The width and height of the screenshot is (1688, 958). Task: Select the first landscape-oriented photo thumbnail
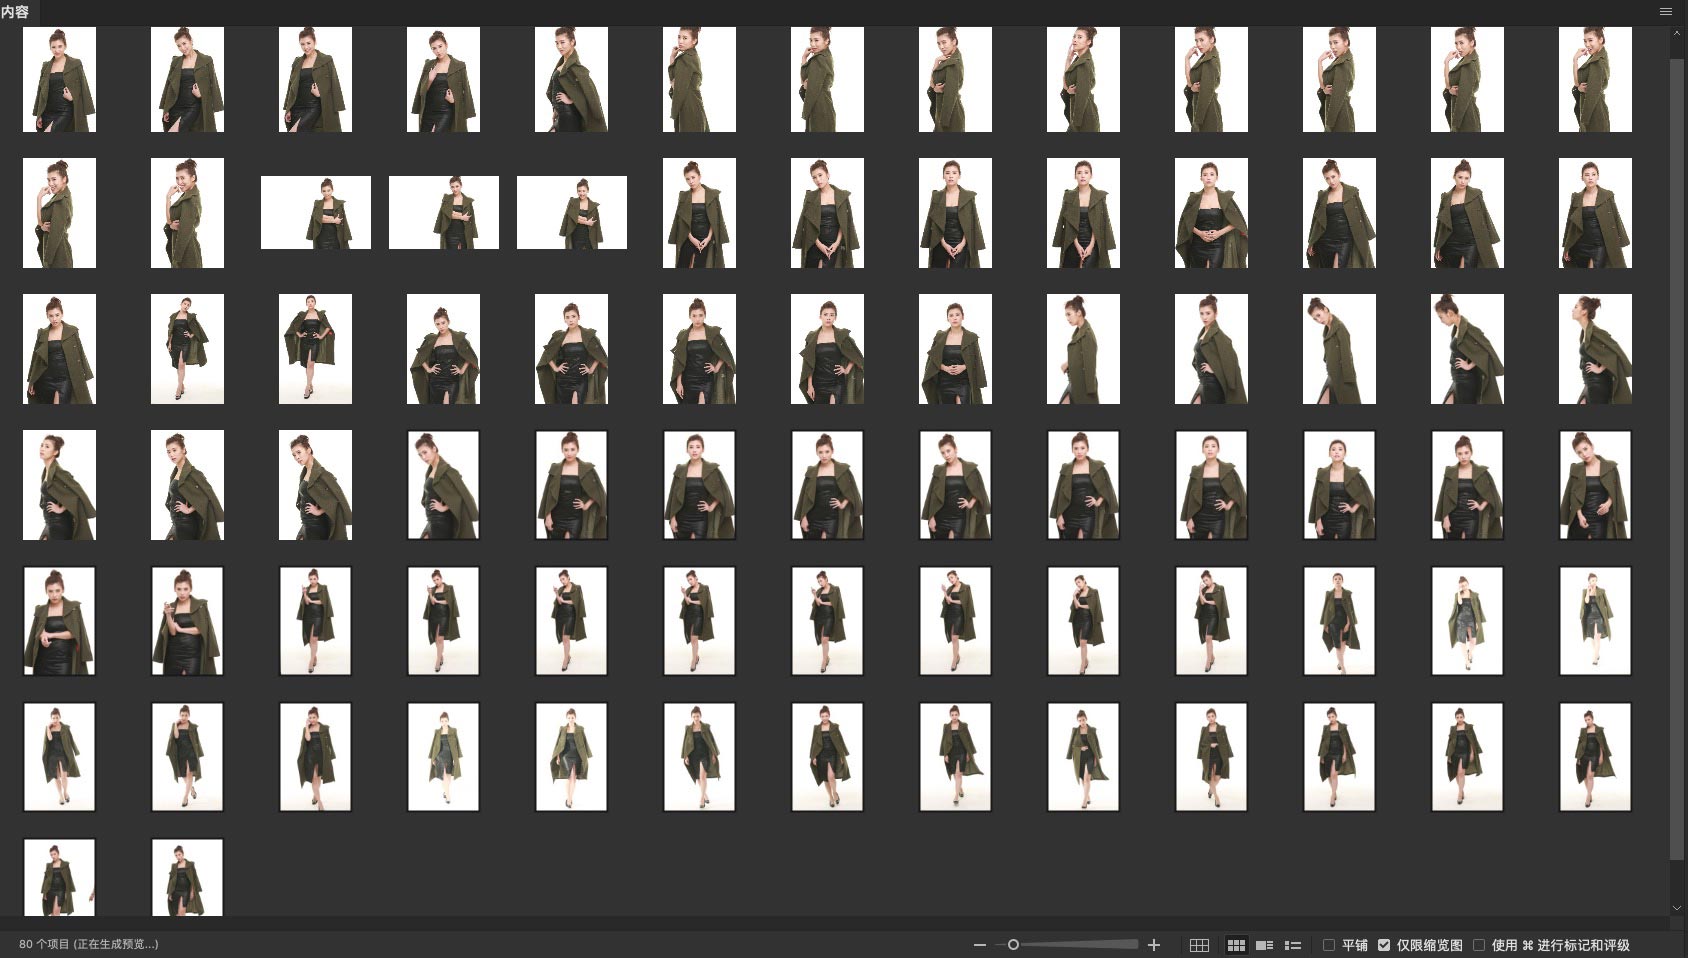315,213
